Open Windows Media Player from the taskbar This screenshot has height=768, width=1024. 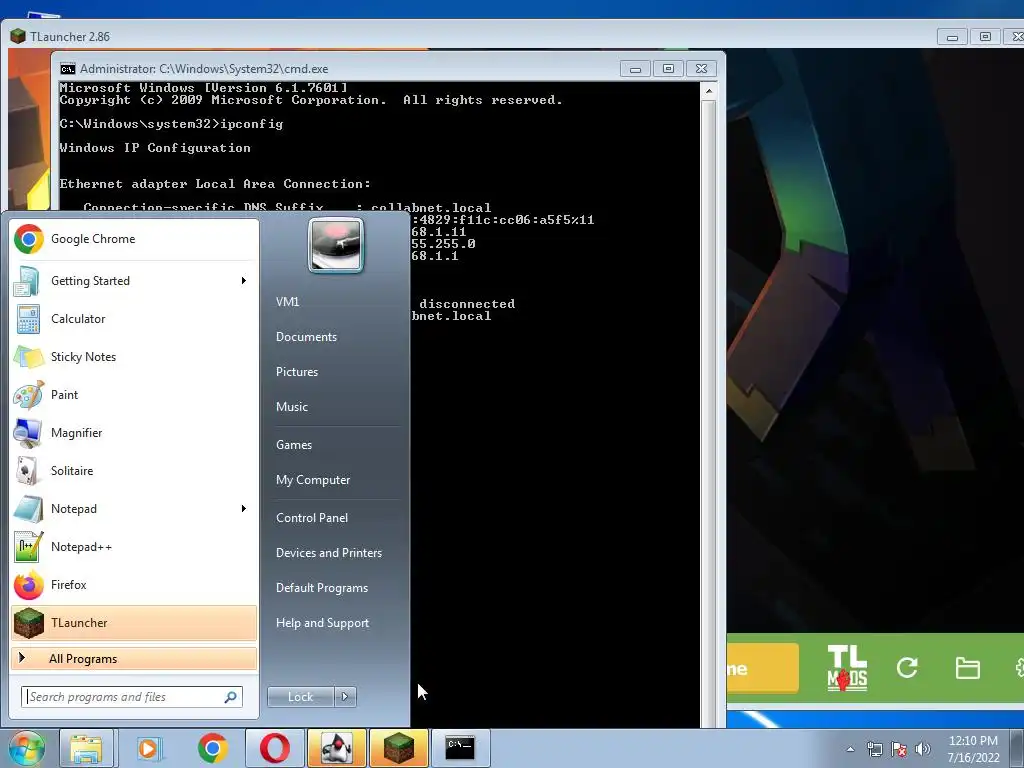coord(149,748)
